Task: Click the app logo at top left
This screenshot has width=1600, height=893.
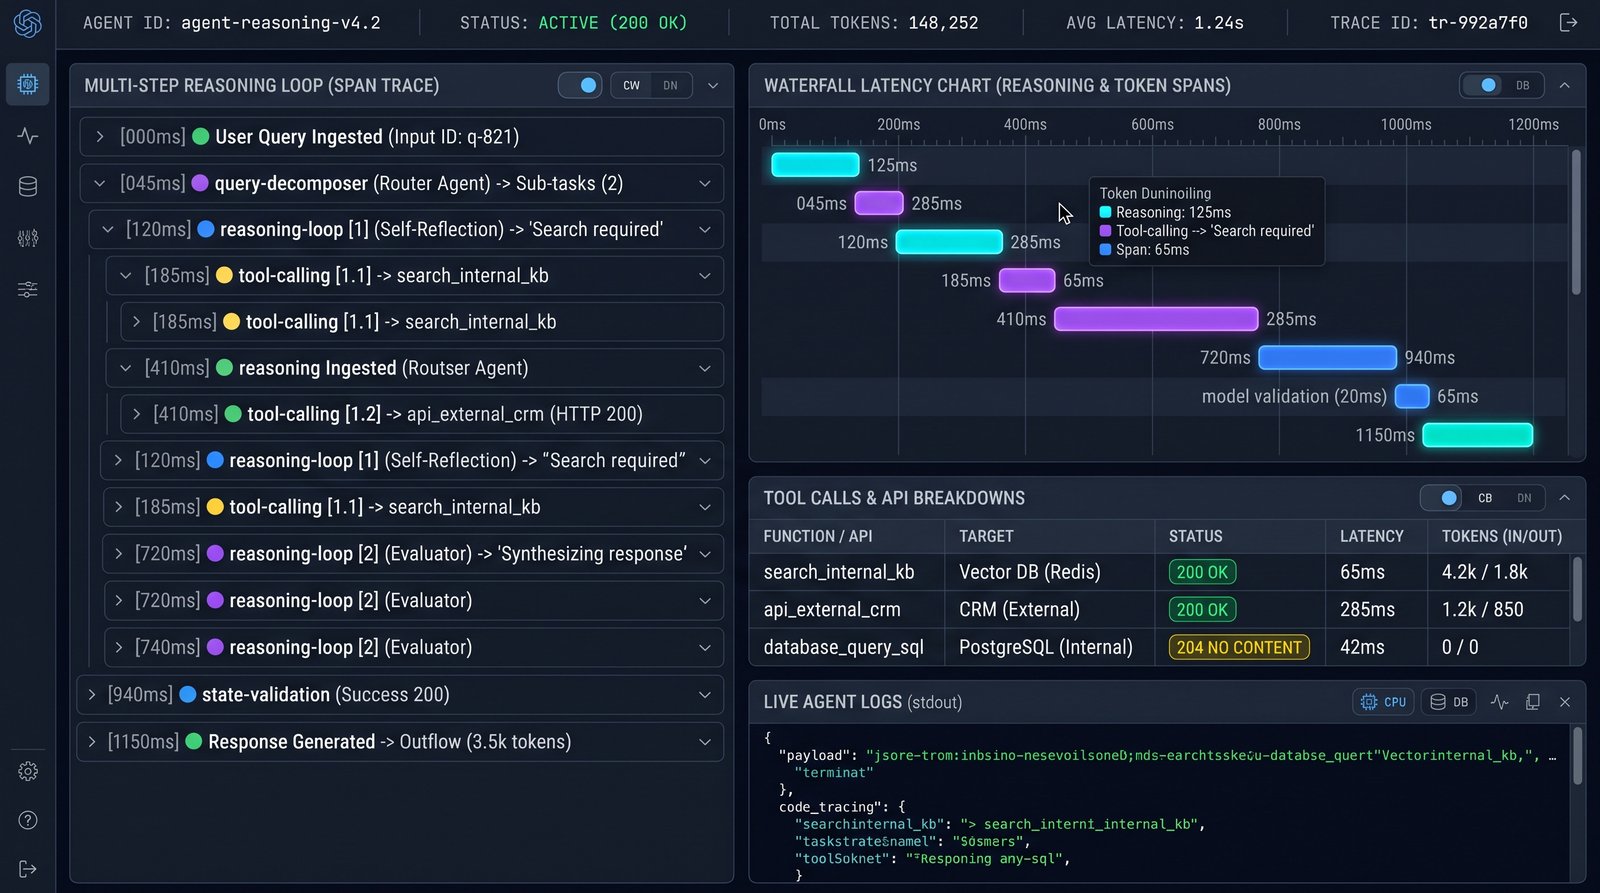Action: 28,23
